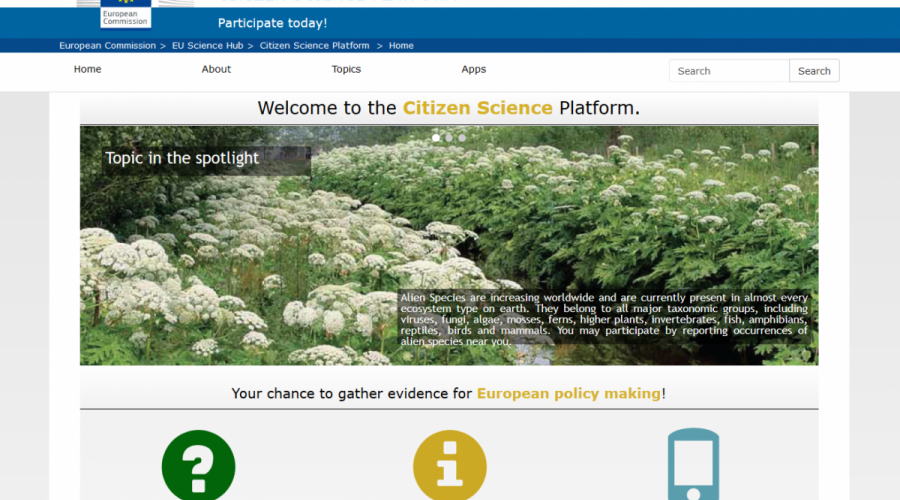Click the 'Topic in the spotlight' label
The height and width of the screenshot is (500, 900).
(x=182, y=158)
